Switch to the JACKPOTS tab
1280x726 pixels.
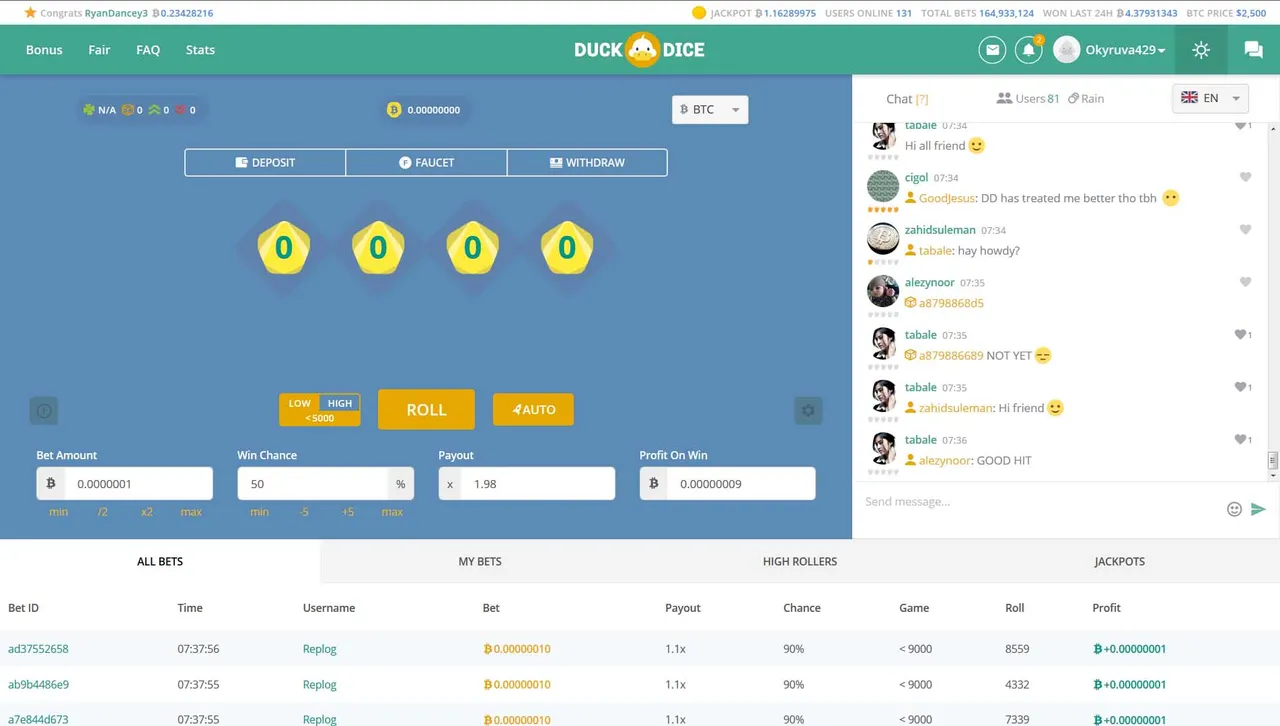1120,561
